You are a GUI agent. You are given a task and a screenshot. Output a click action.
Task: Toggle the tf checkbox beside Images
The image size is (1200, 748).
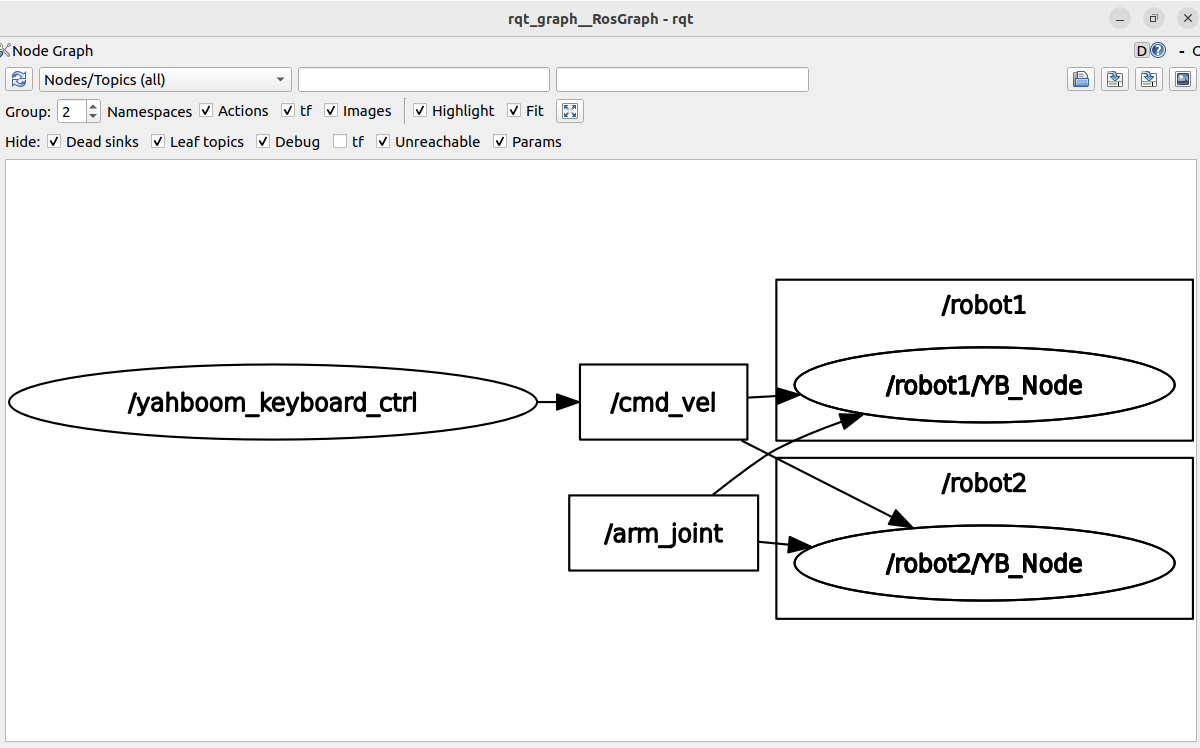coord(288,111)
